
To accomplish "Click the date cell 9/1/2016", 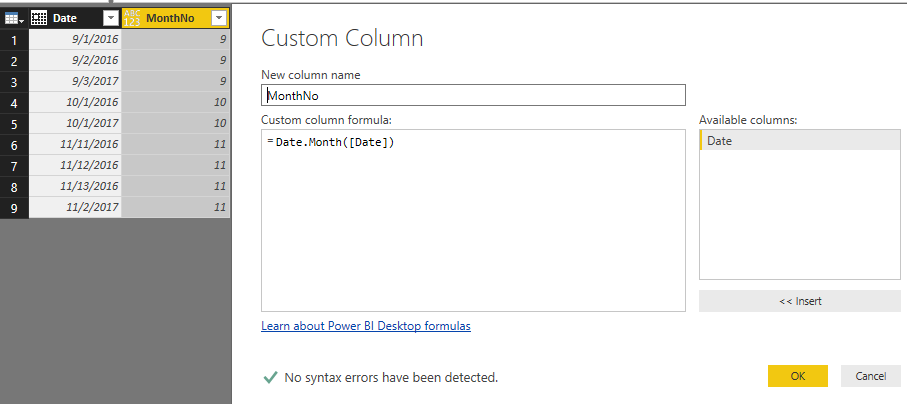I will (x=75, y=39).
